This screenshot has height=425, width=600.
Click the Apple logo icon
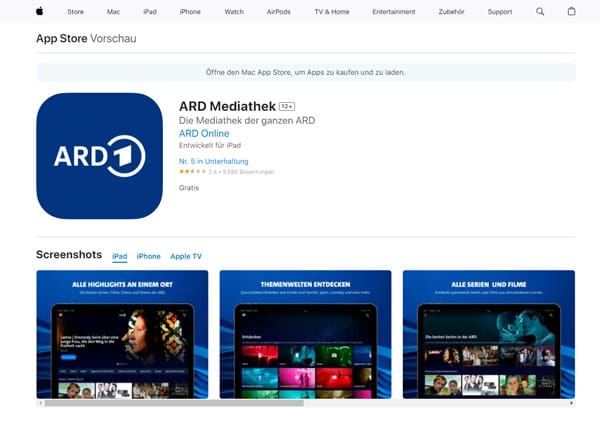tap(39, 11)
